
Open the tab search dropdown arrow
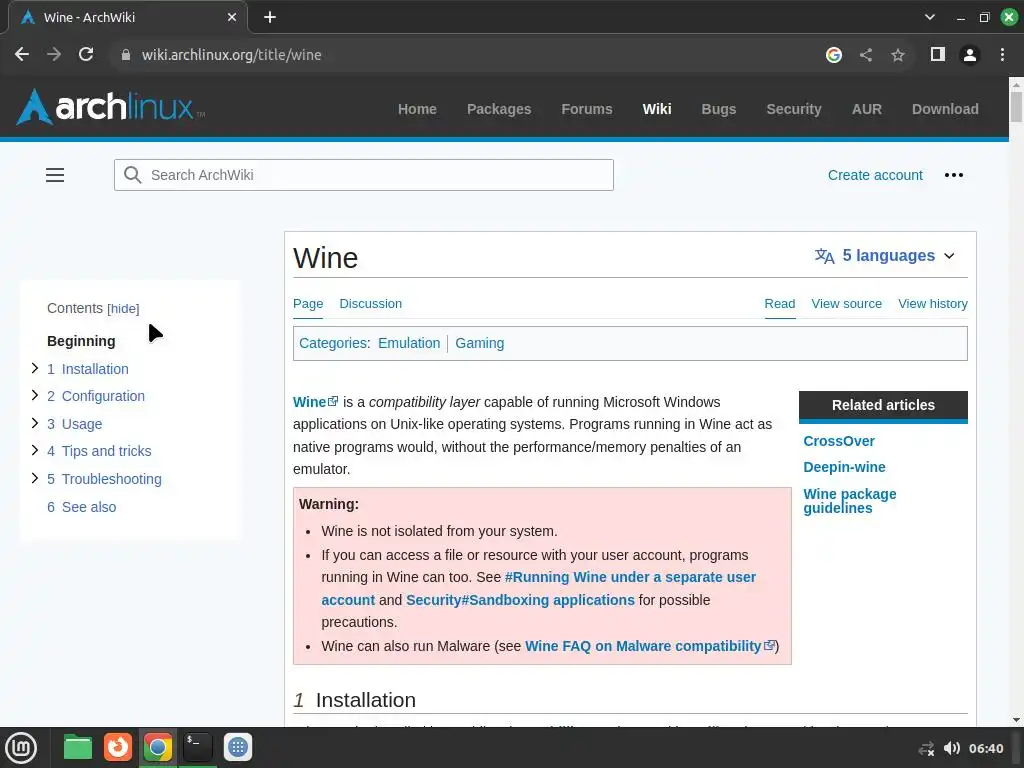click(x=930, y=18)
